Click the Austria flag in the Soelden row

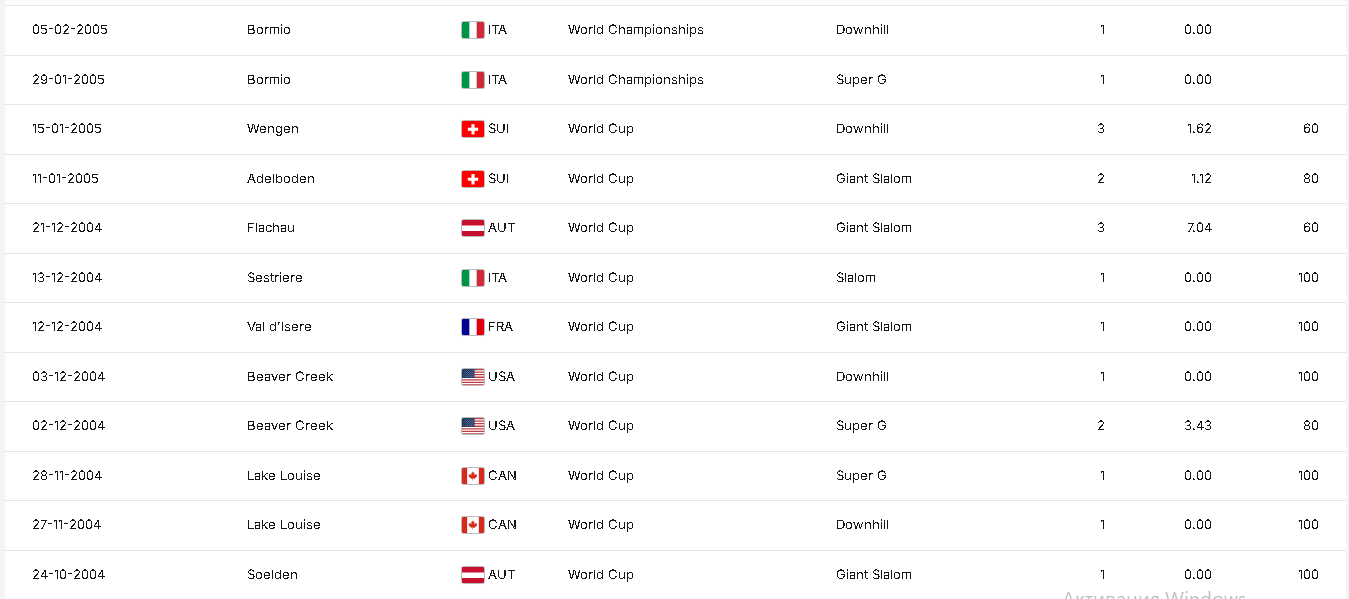[x=473, y=575]
